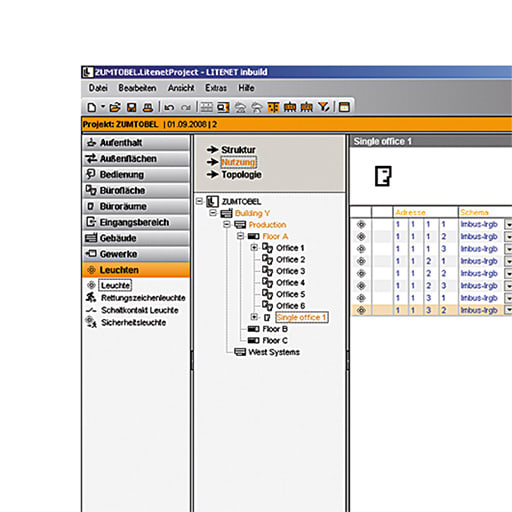
Task: Click lmbus-lrgb cell in row 1 1 2 1
Action: click(479, 261)
